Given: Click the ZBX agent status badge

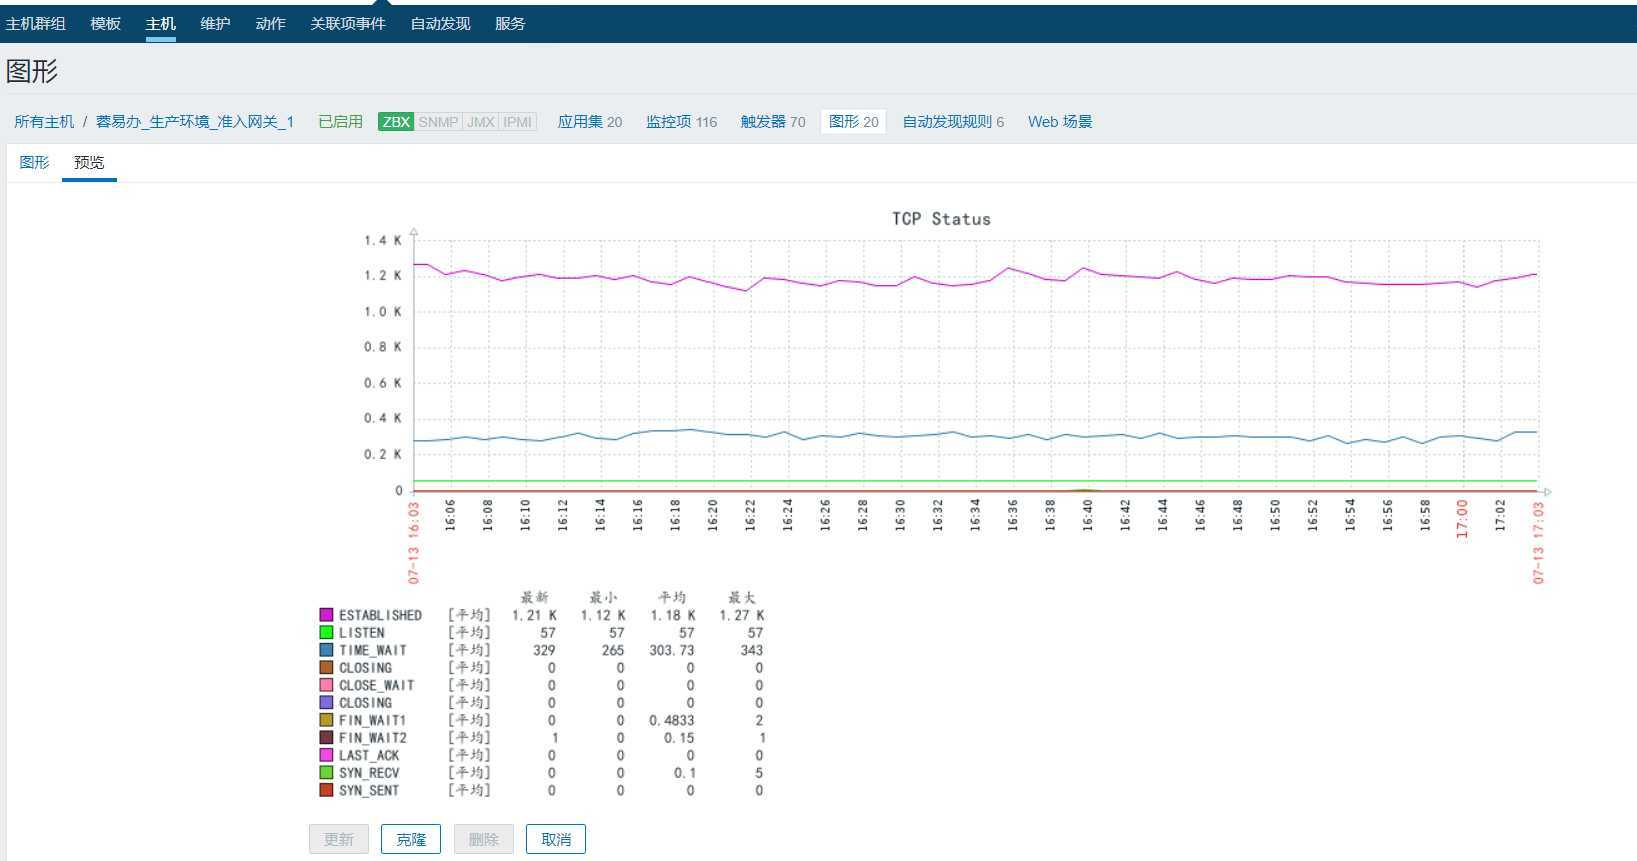Looking at the screenshot, I should (x=396, y=122).
